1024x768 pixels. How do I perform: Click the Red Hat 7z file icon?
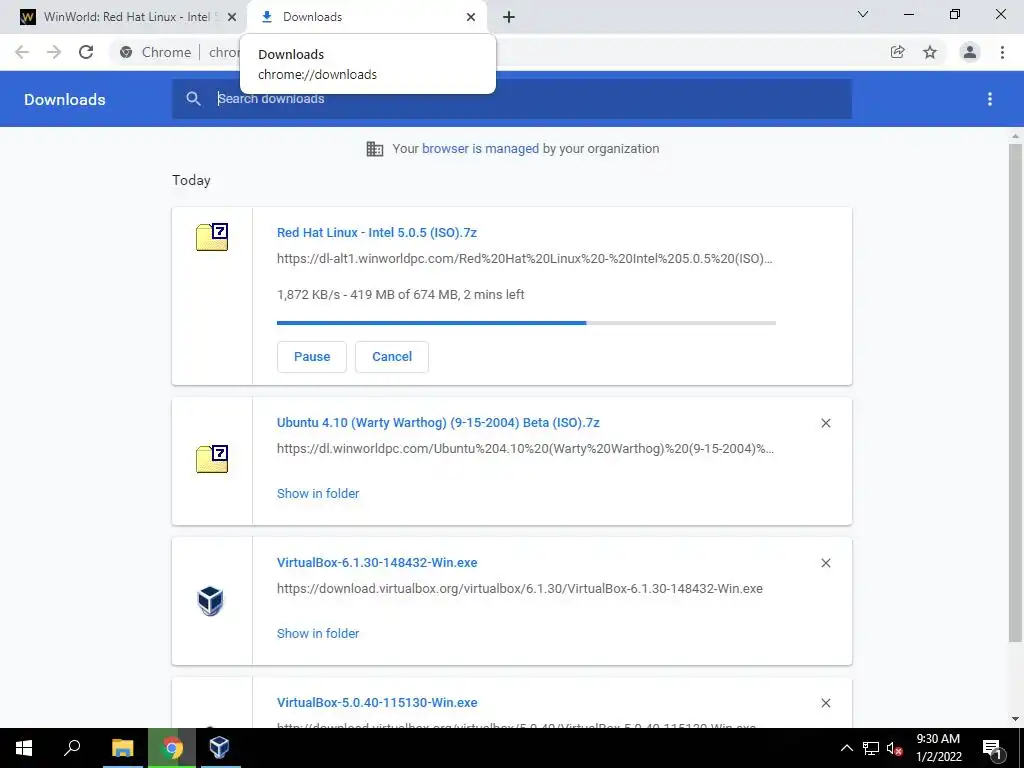tap(212, 237)
